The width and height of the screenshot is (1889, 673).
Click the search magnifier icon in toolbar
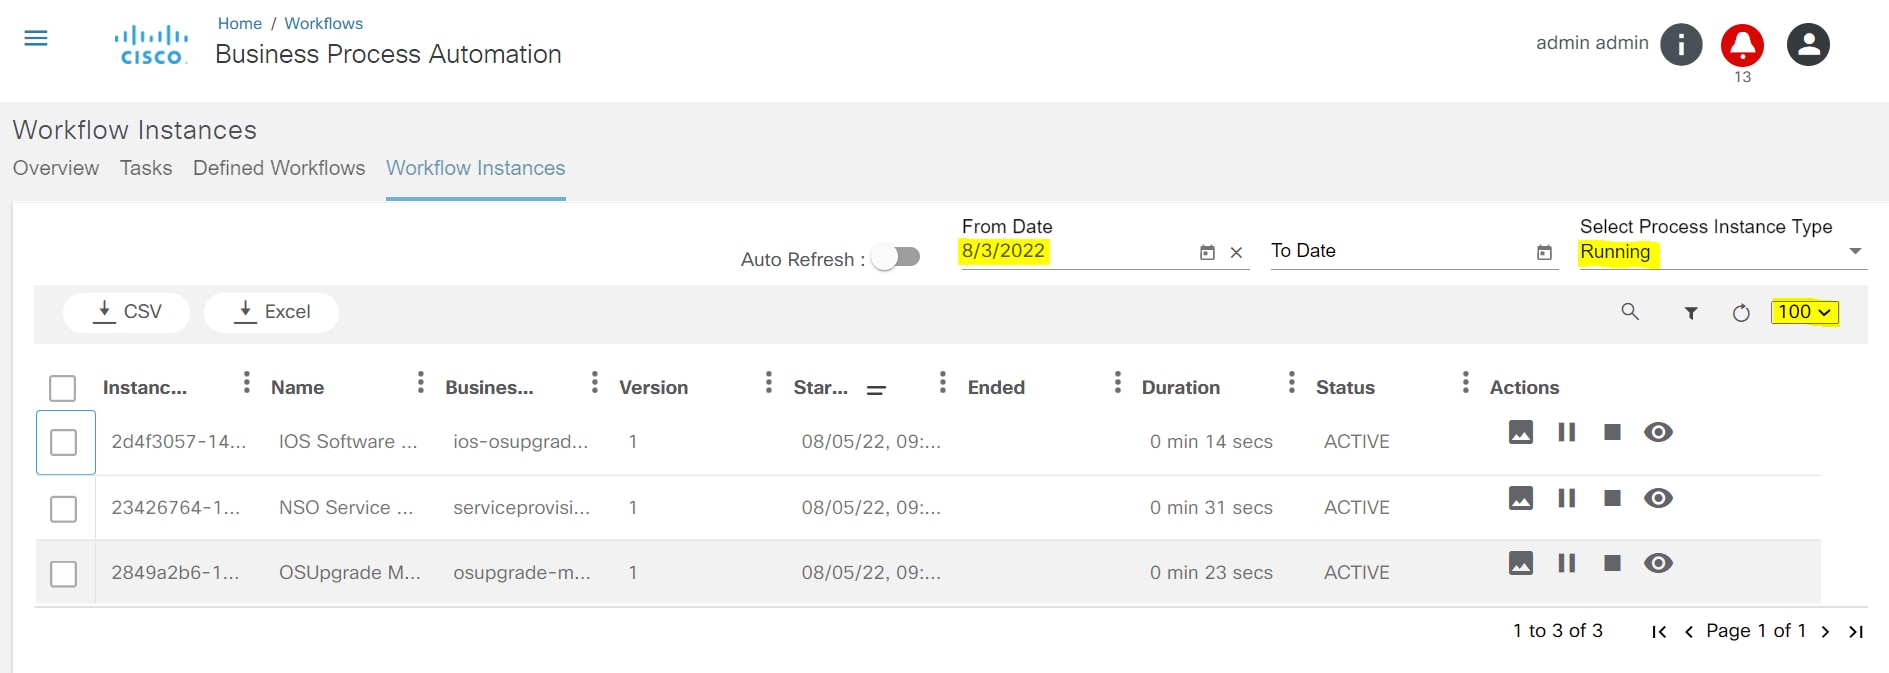1630,312
